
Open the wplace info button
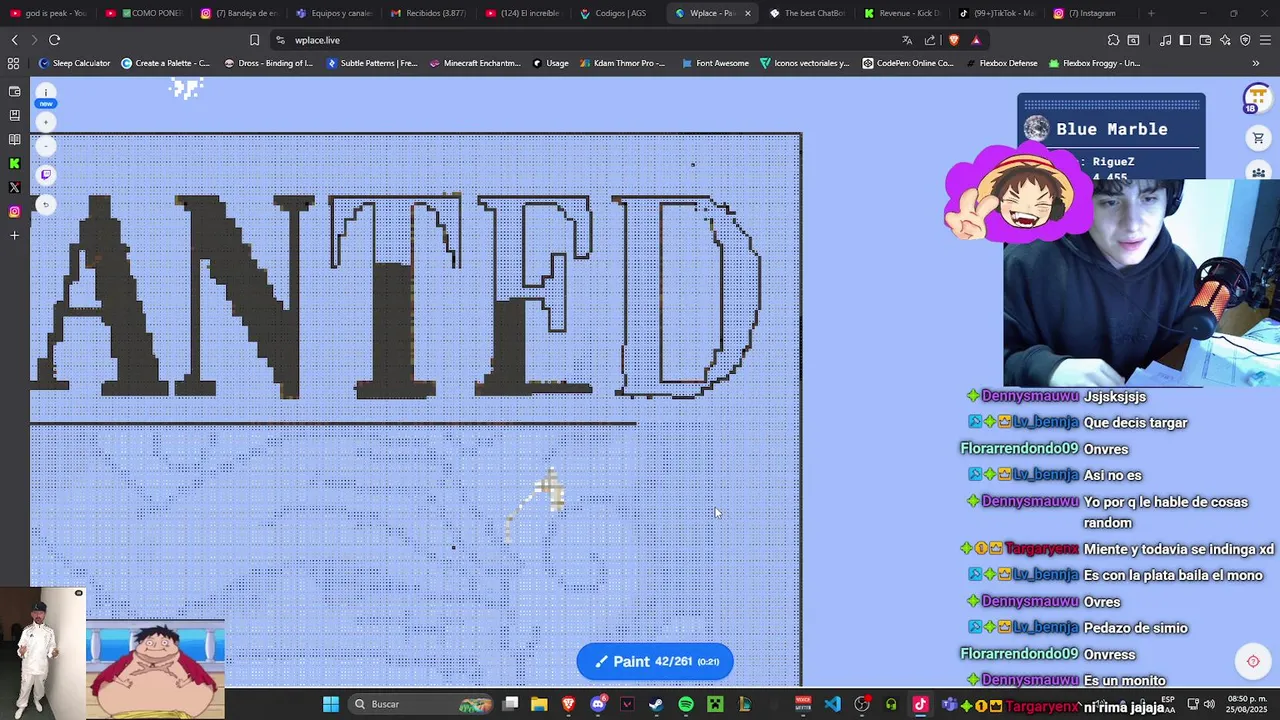pos(45,93)
